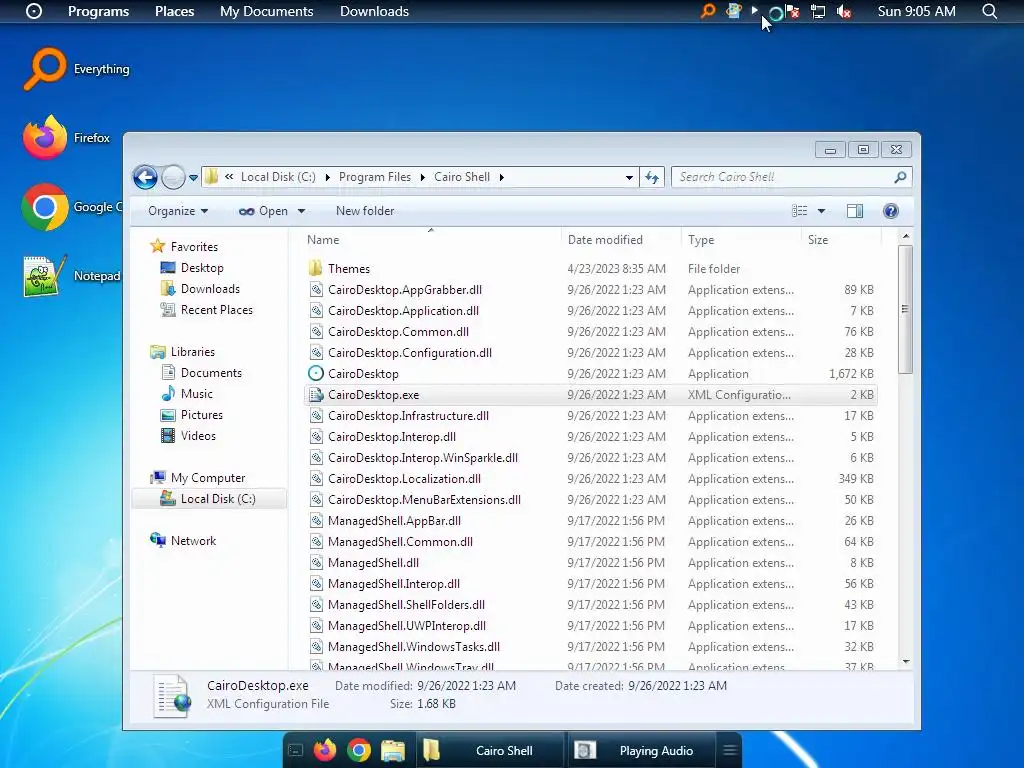Open Explorer help
The width and height of the screenshot is (1024, 768).
pos(891,211)
